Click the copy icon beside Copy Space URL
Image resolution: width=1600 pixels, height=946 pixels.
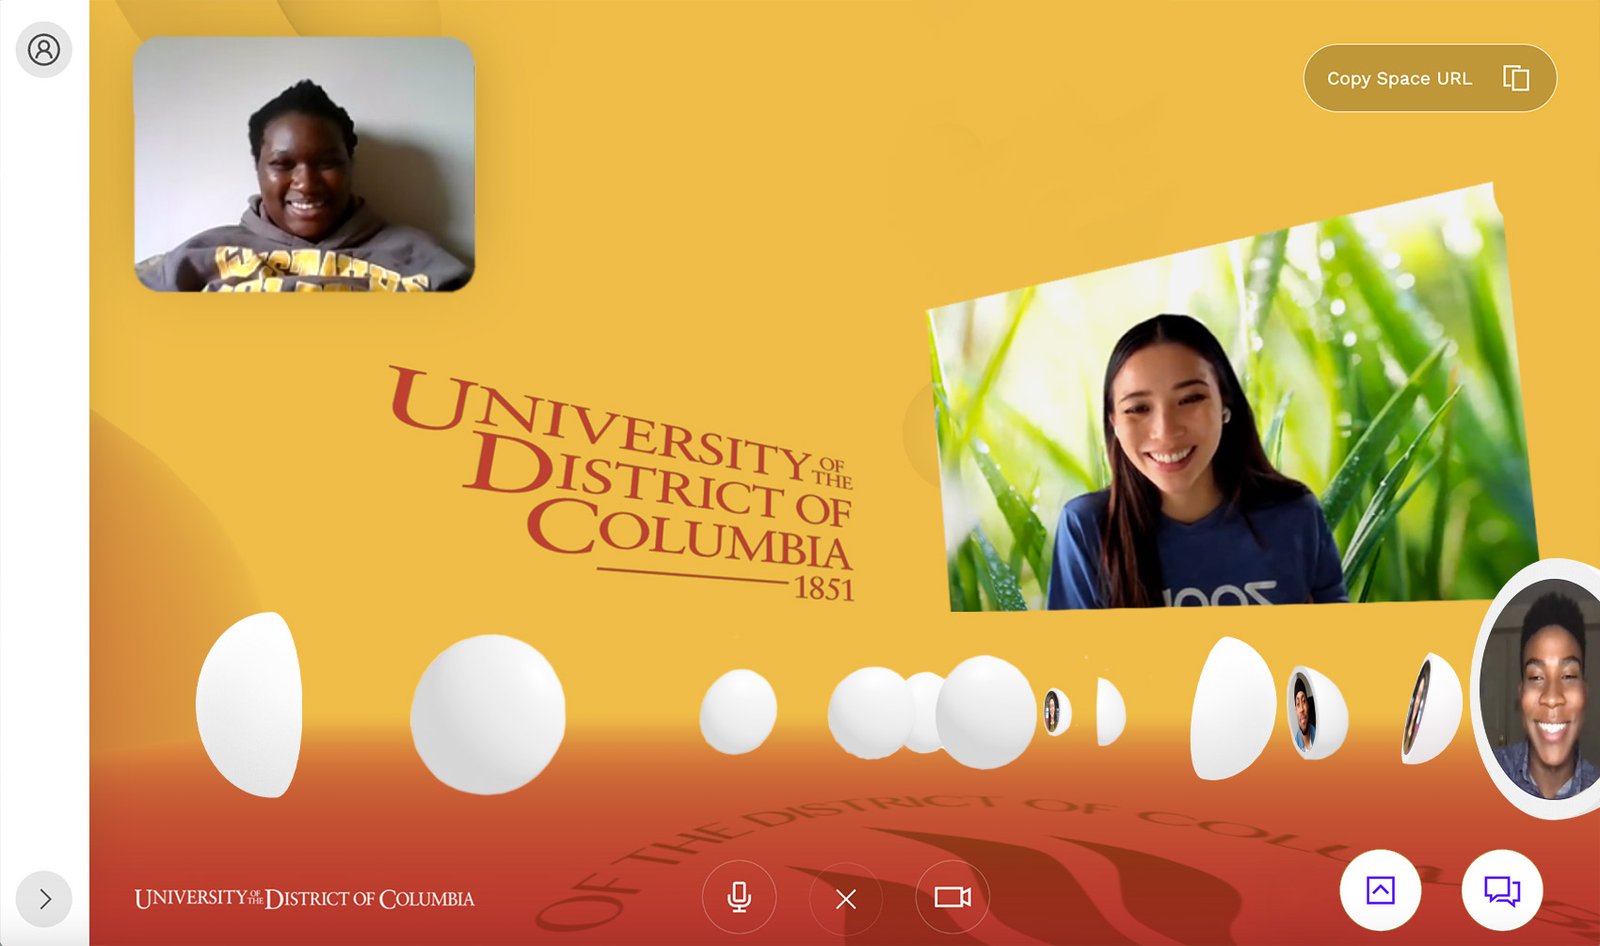coord(1516,78)
